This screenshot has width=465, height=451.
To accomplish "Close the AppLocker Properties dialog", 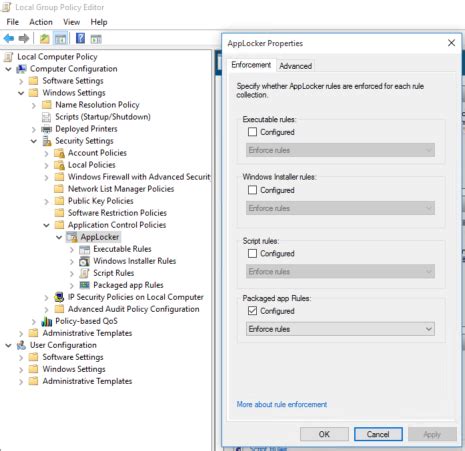I will pyautogui.click(x=451, y=43).
